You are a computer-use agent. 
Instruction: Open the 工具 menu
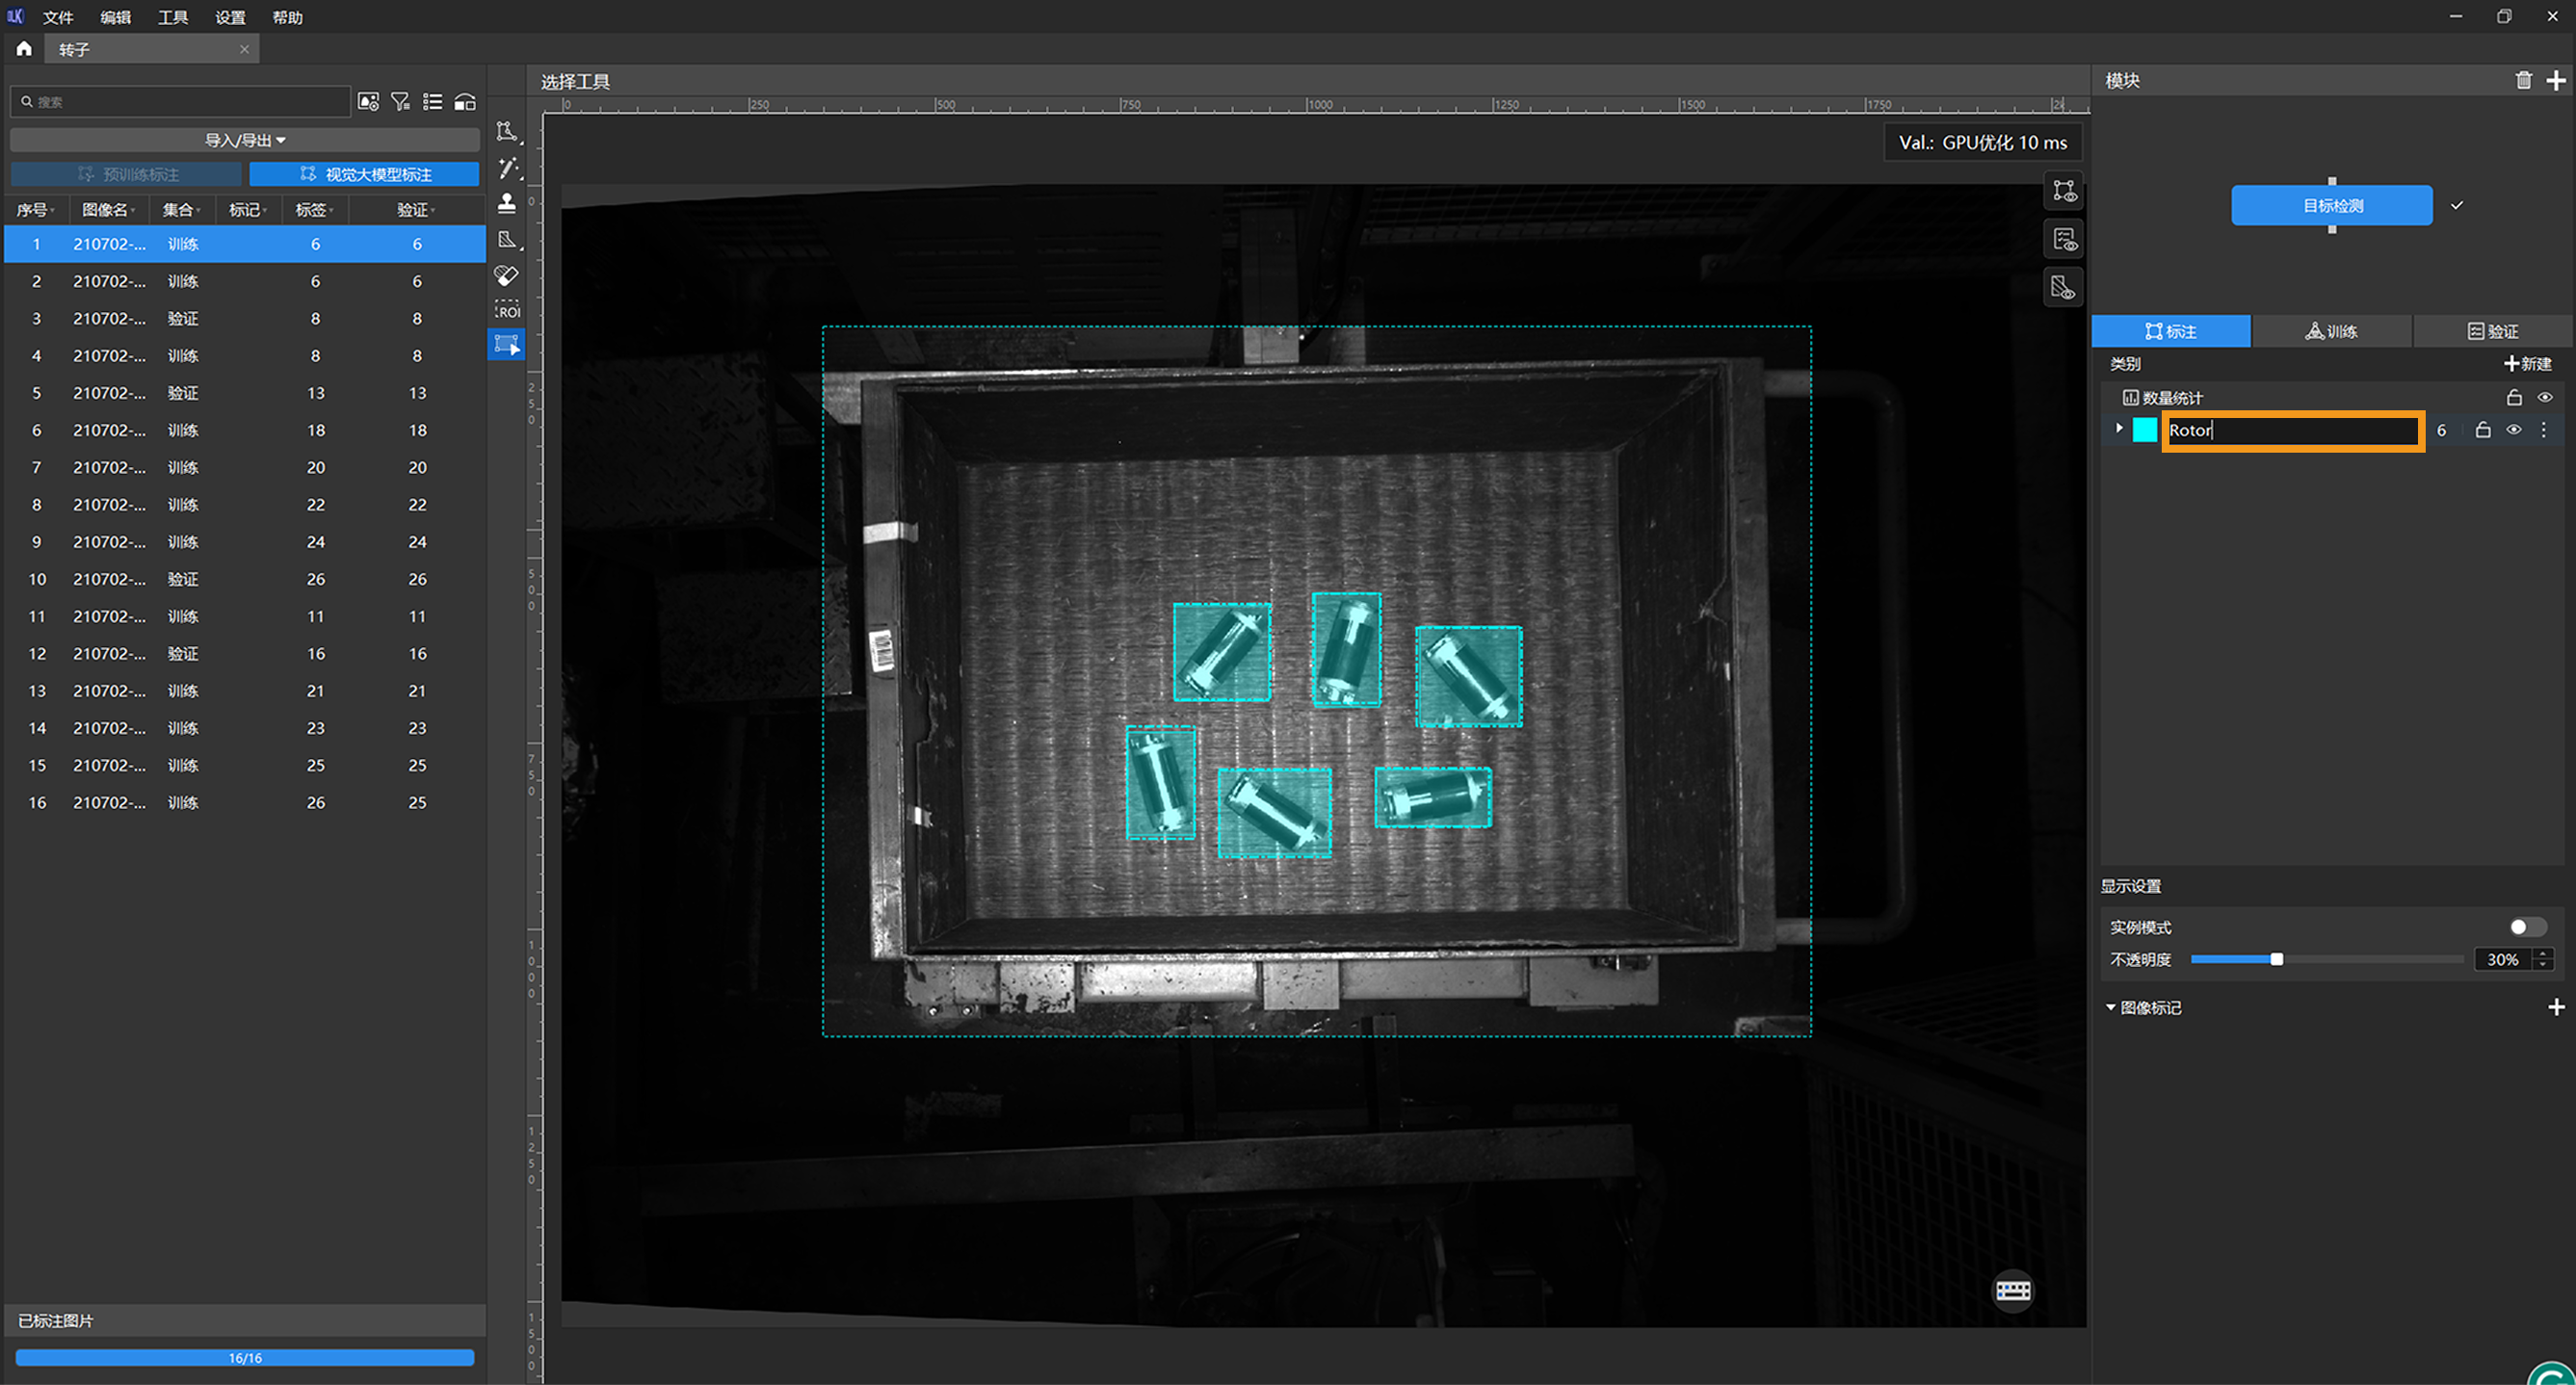click(x=172, y=17)
